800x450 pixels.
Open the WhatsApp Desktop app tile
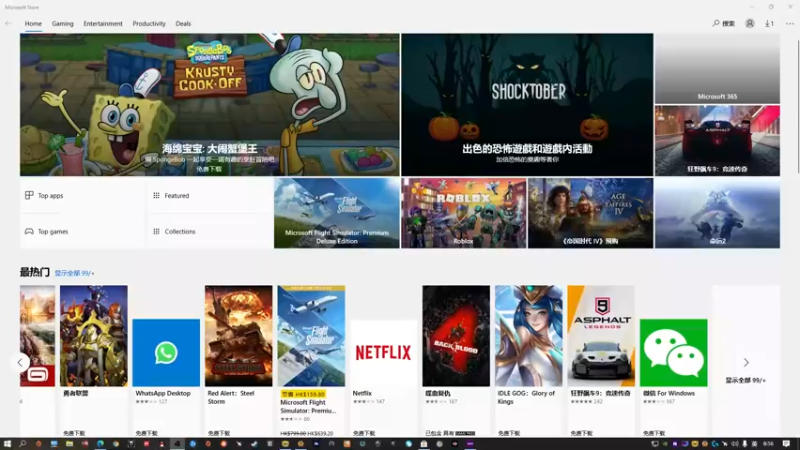tap(166, 353)
